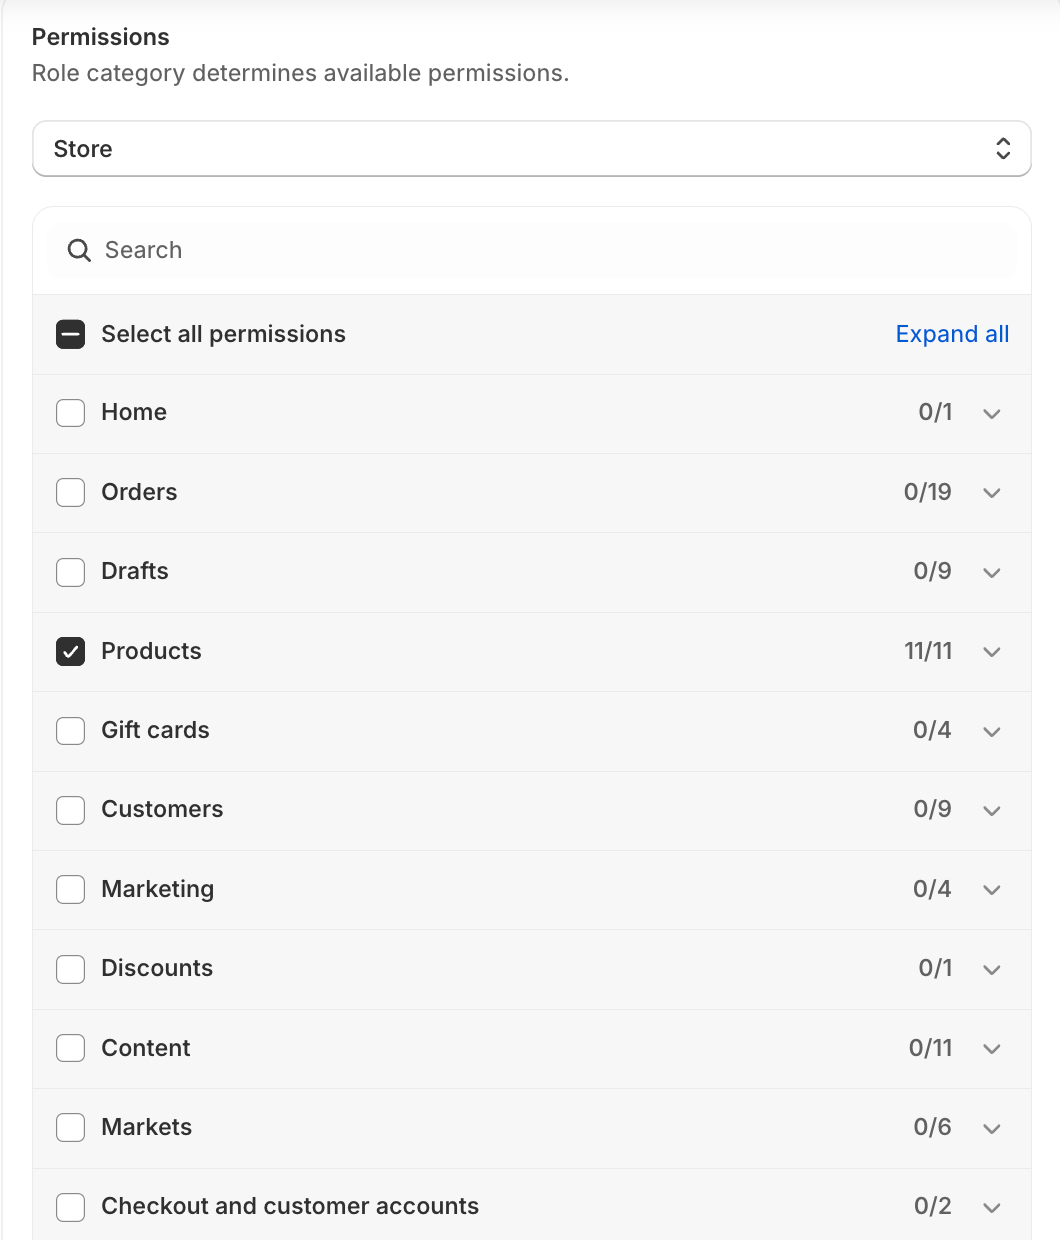
Task: Click the search magnifier icon
Action: point(79,251)
